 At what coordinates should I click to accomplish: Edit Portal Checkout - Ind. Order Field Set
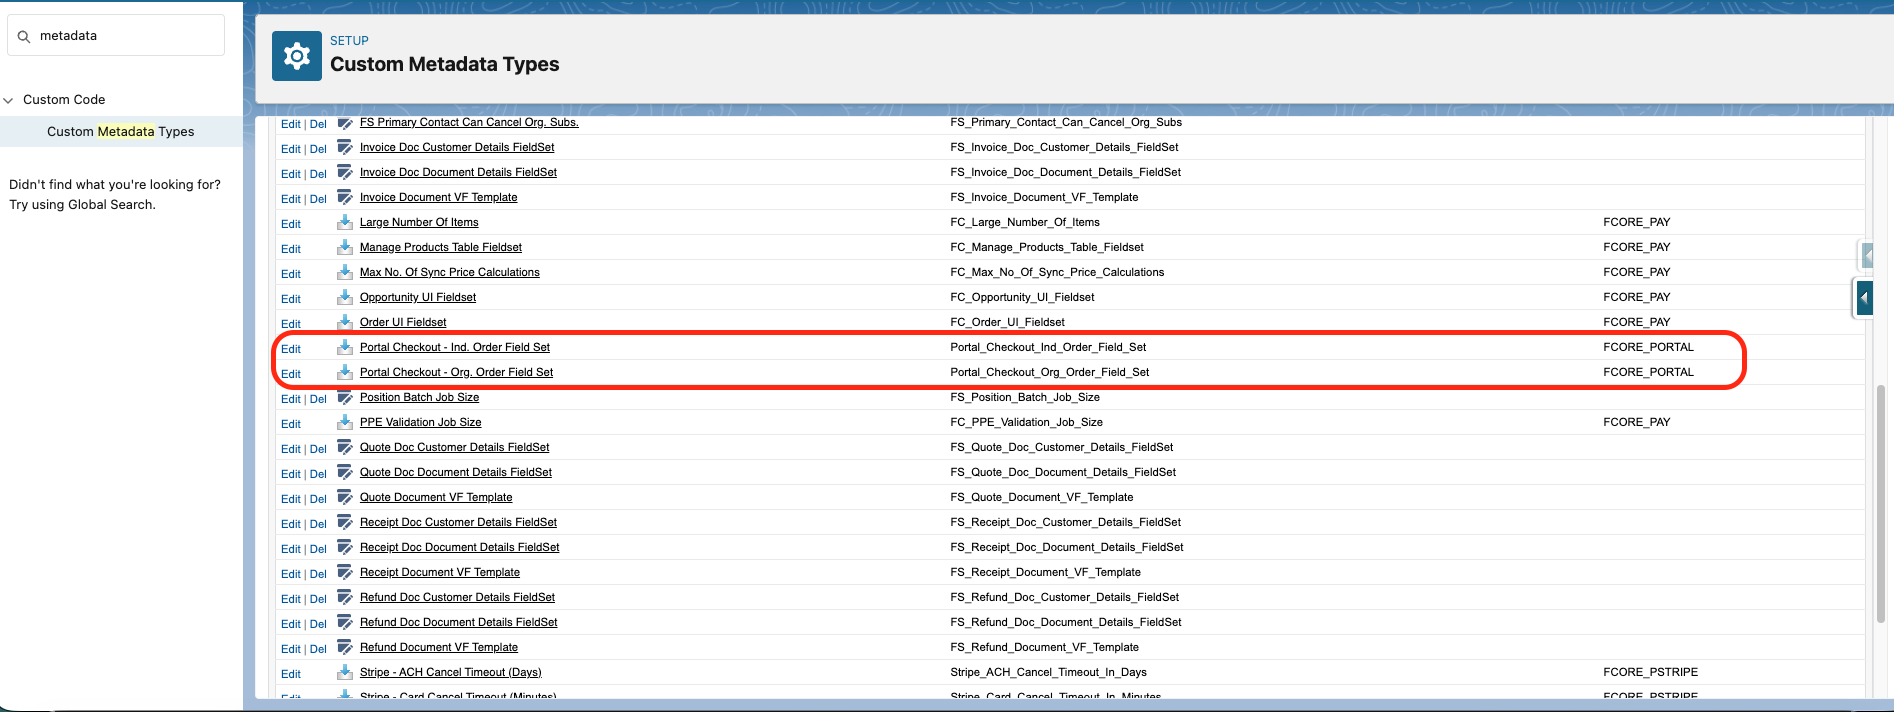click(291, 349)
